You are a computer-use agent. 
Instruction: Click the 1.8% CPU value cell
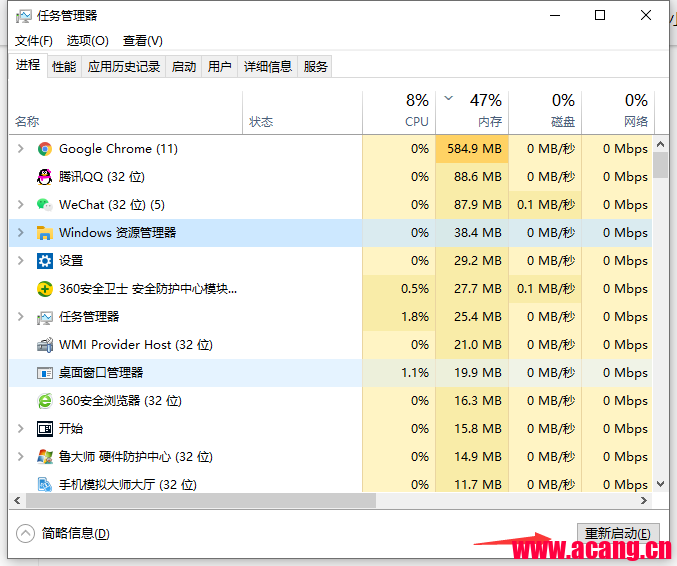click(x=399, y=317)
